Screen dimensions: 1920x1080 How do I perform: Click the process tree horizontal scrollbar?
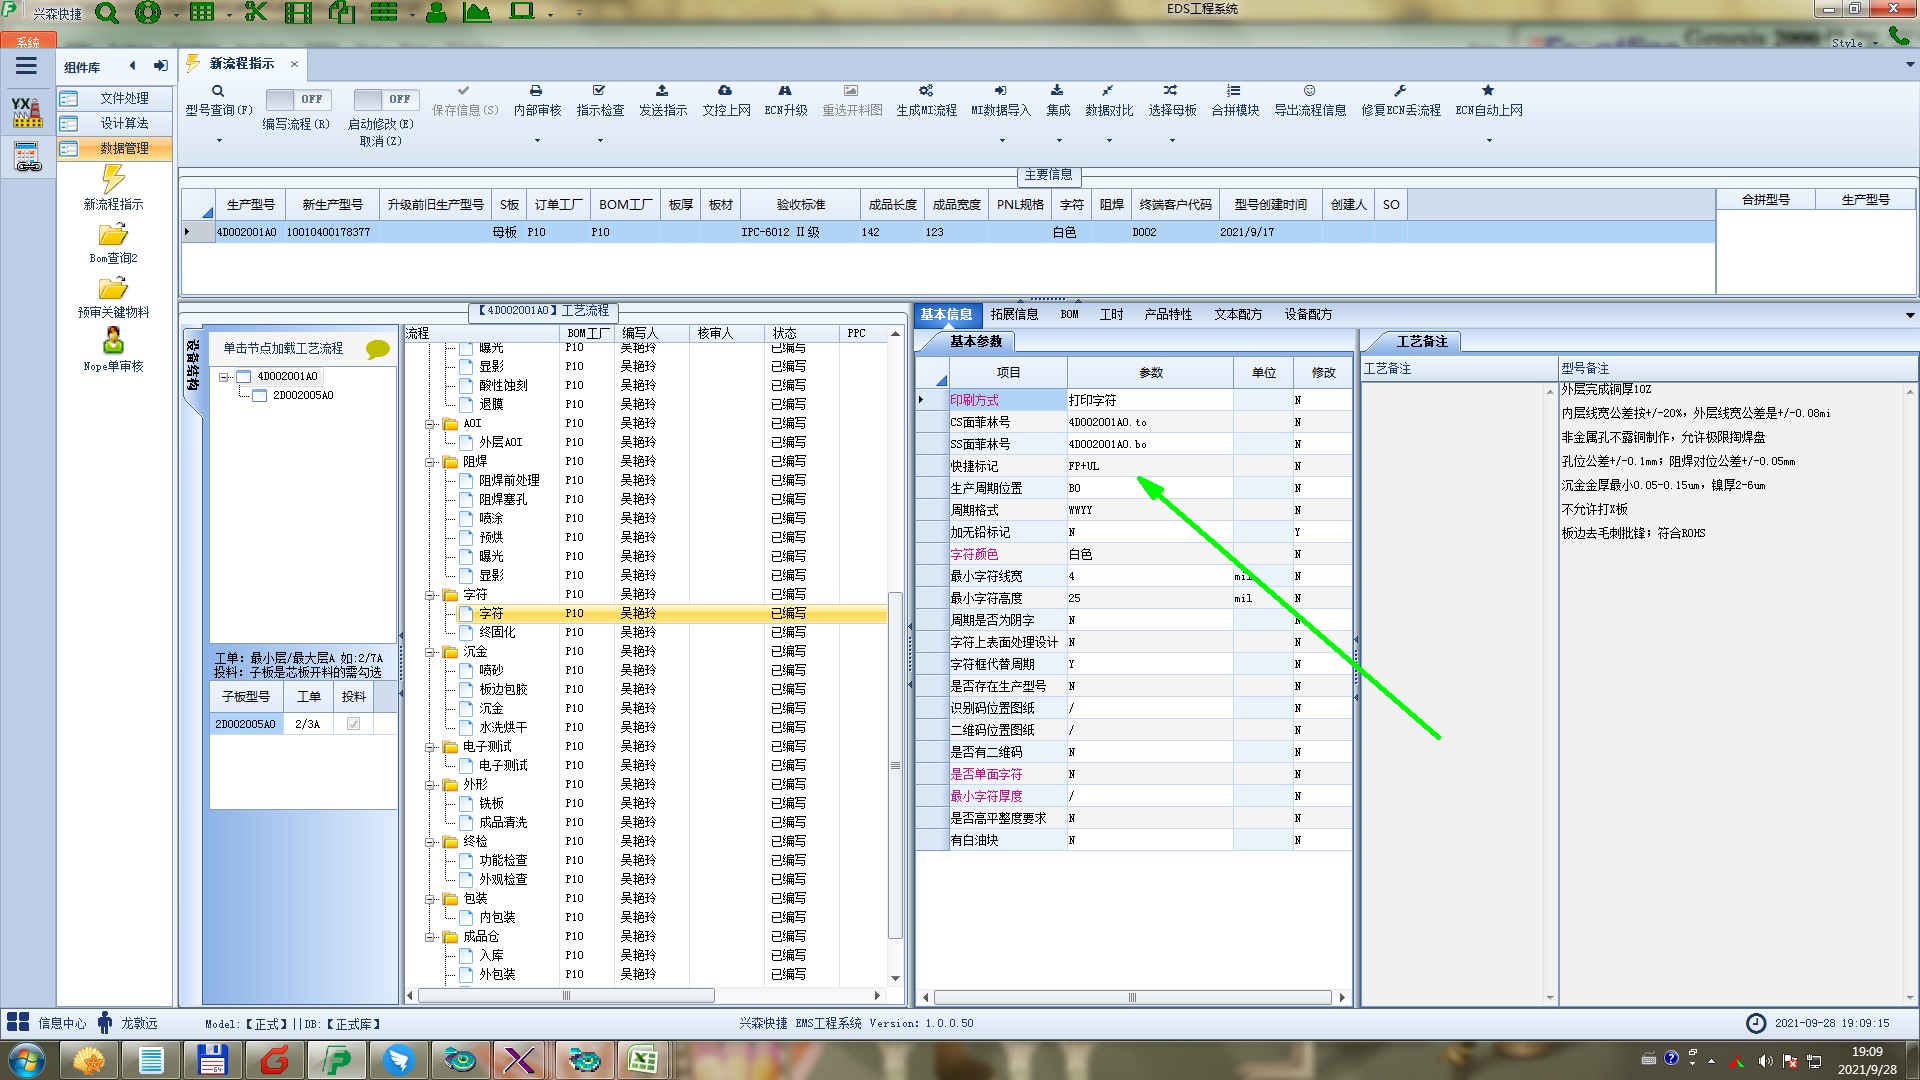pos(566,996)
